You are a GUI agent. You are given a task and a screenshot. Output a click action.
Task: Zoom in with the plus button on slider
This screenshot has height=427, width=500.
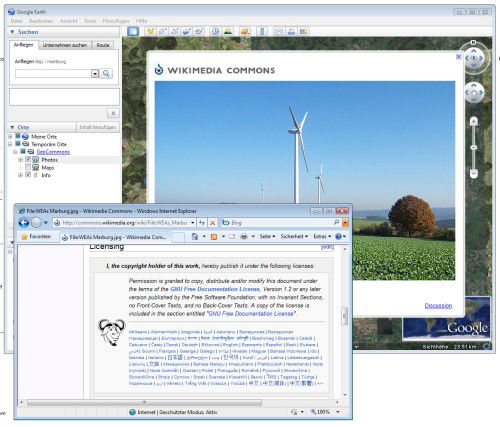coord(473,121)
